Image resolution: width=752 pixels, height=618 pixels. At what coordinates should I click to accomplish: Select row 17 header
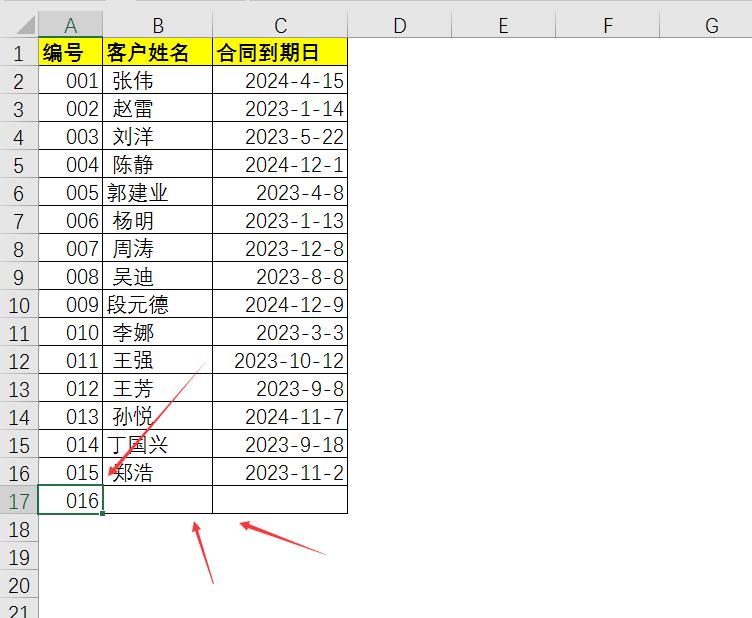[x=19, y=501]
